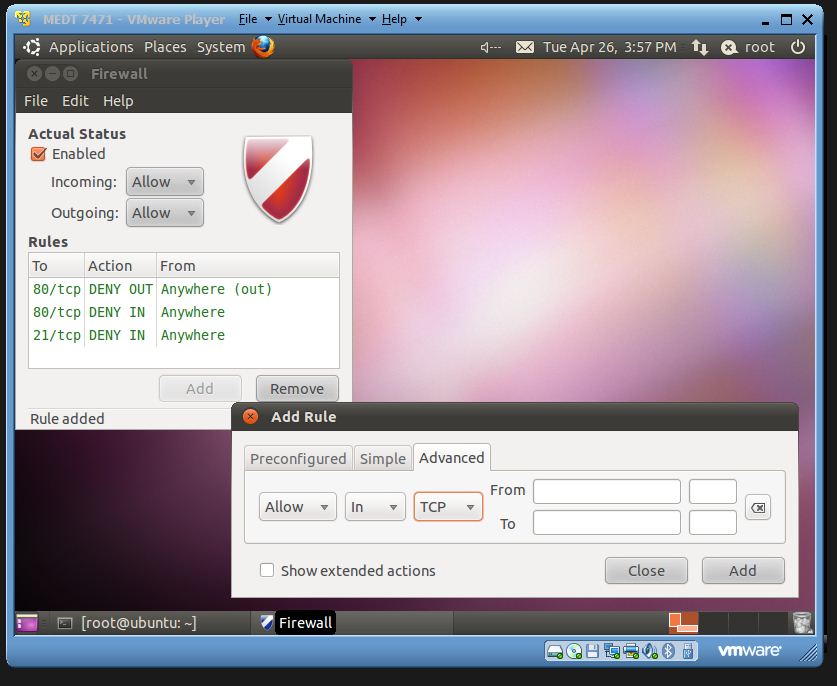Image resolution: width=837 pixels, height=686 pixels.
Task: Open the Outgoing policy dropdown
Action: (x=164, y=212)
